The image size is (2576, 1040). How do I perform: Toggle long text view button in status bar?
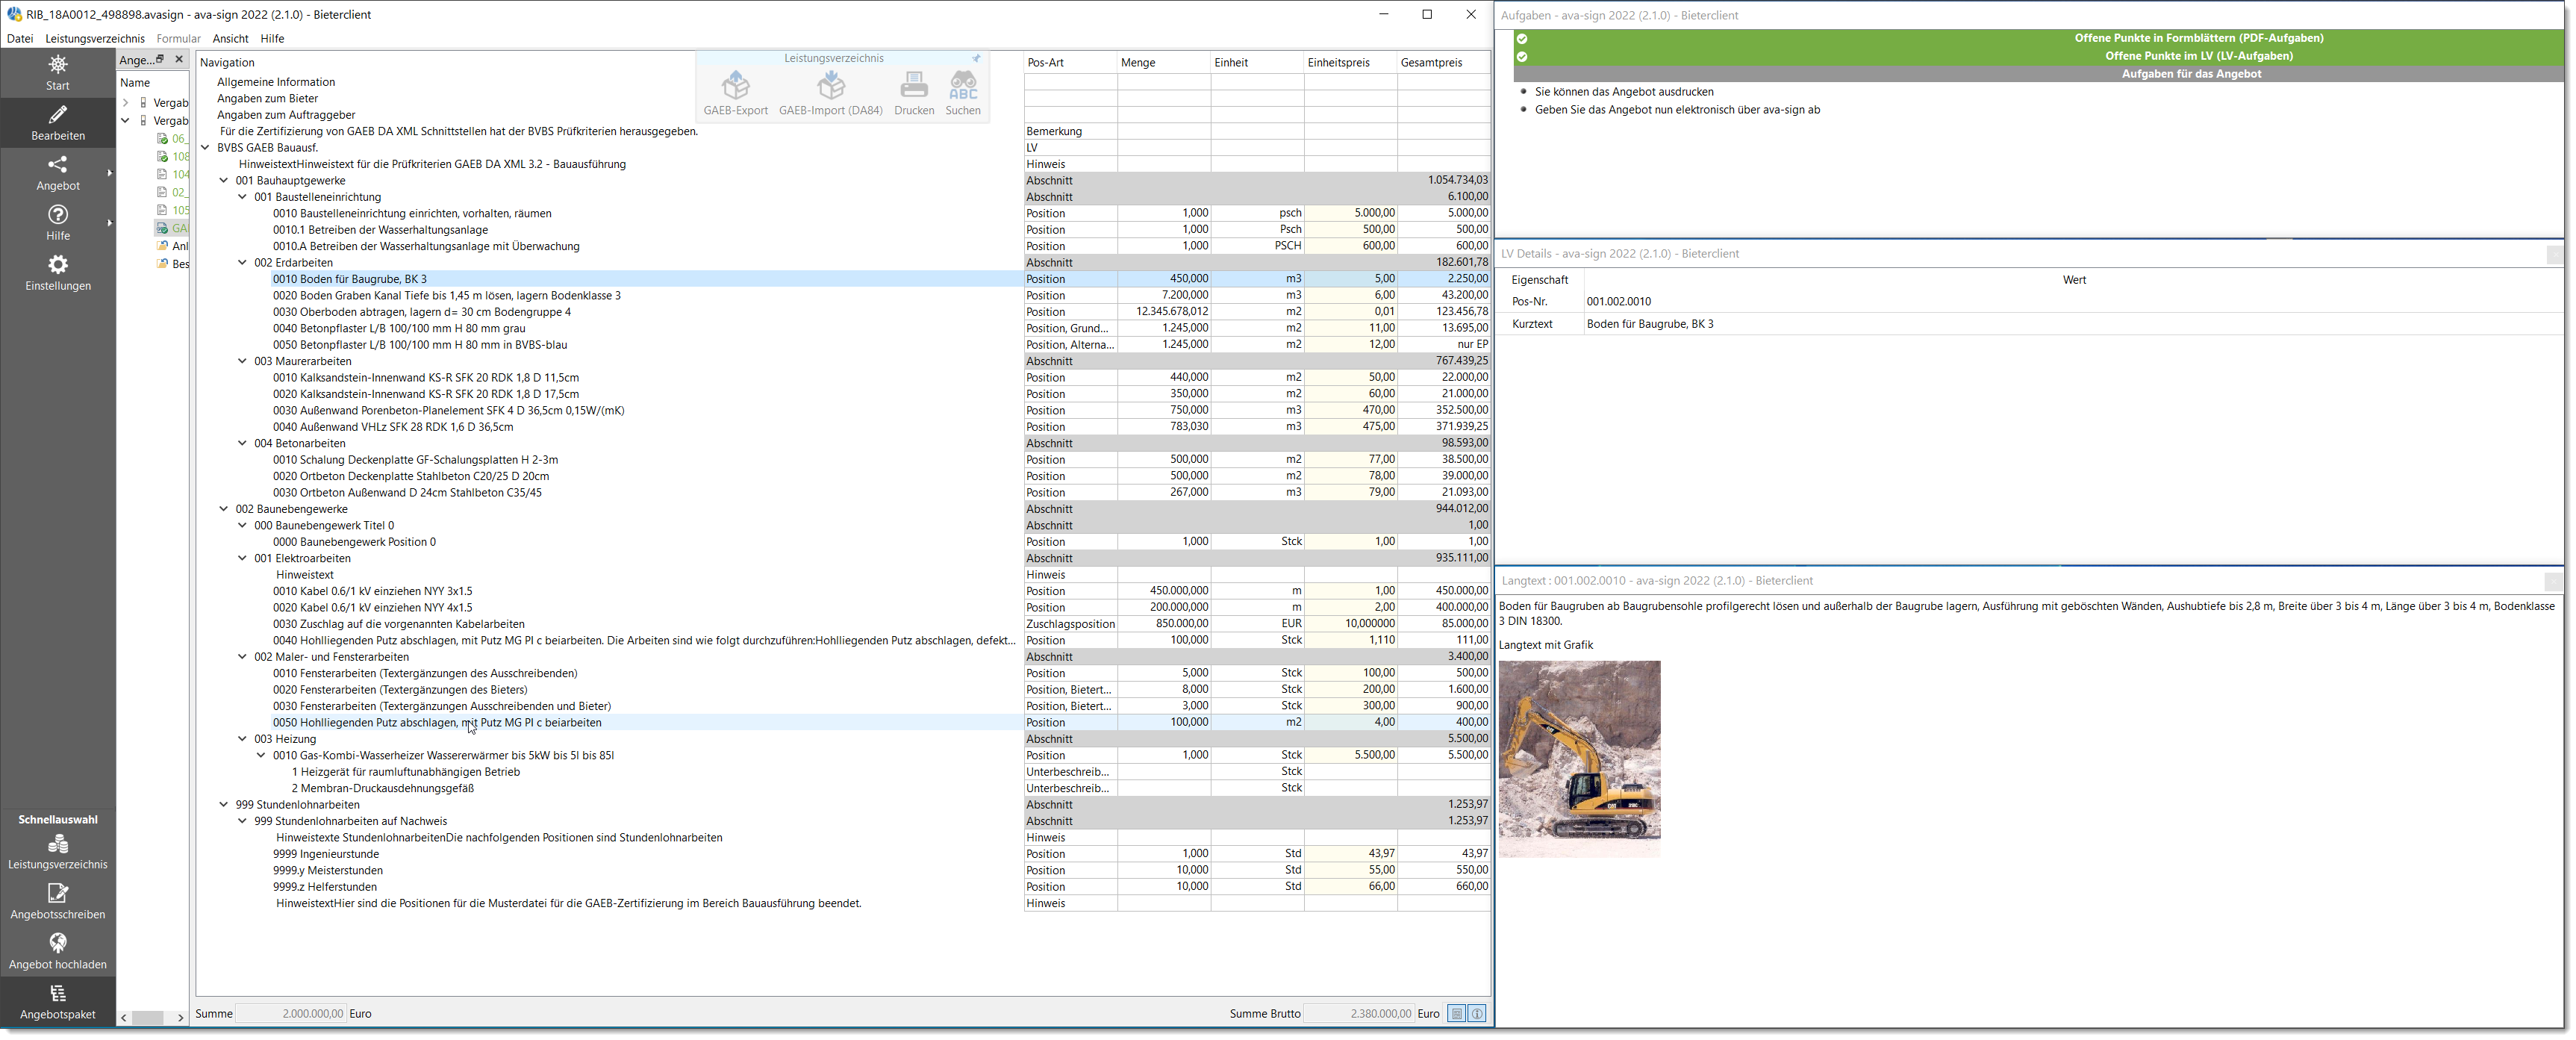click(x=1457, y=1014)
